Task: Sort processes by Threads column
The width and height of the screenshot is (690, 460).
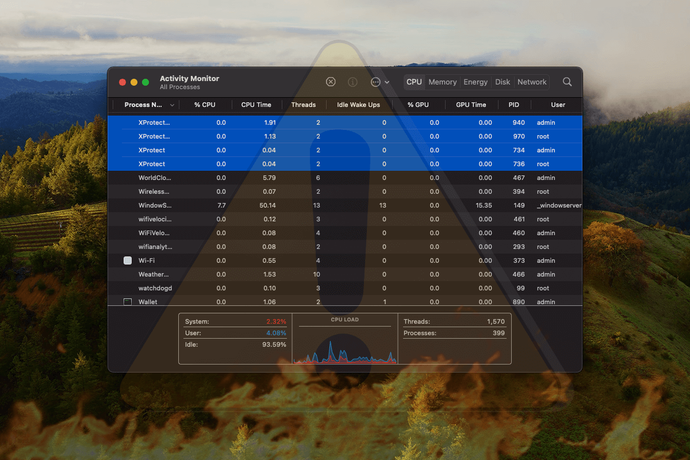Action: click(303, 105)
